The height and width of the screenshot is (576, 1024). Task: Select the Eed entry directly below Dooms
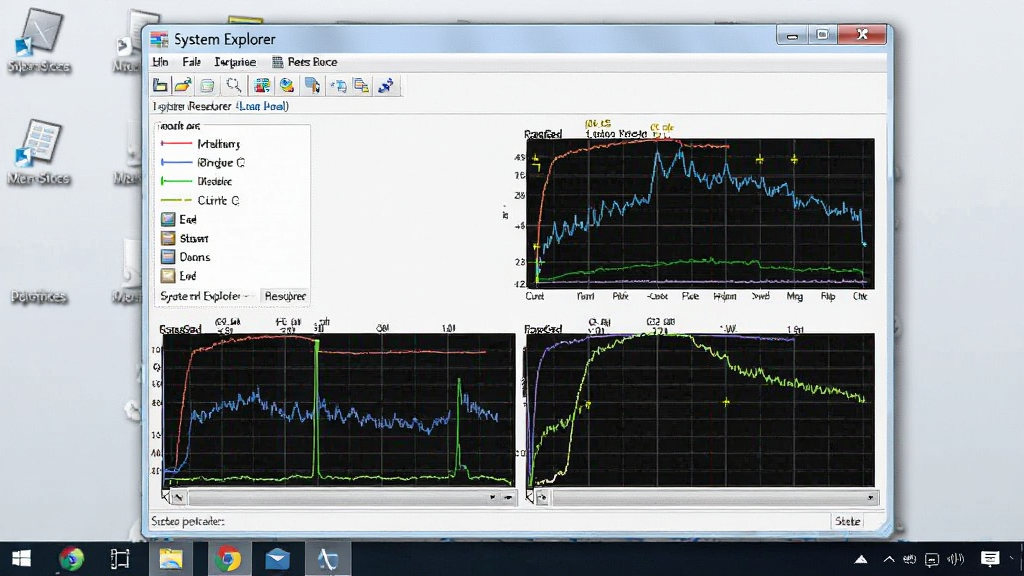(178, 276)
